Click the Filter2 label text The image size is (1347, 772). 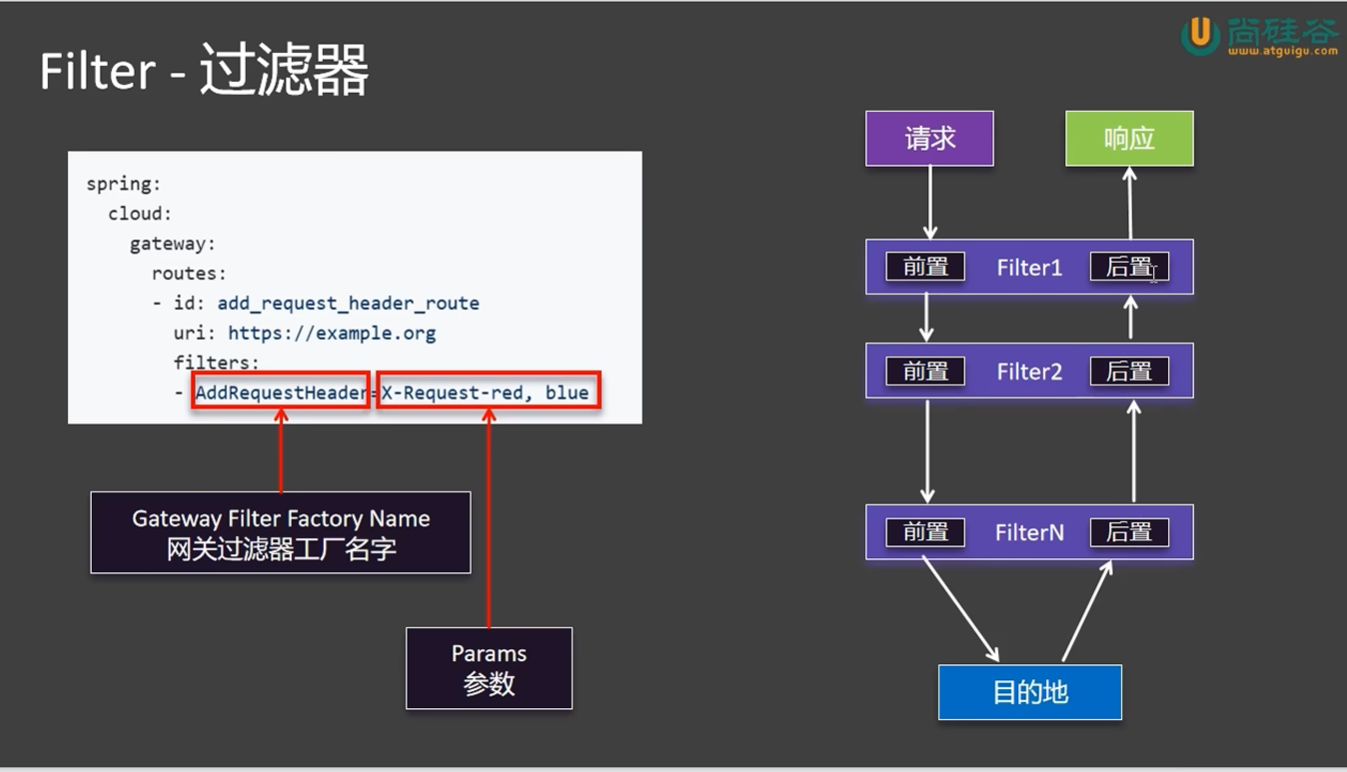[x=1029, y=372]
